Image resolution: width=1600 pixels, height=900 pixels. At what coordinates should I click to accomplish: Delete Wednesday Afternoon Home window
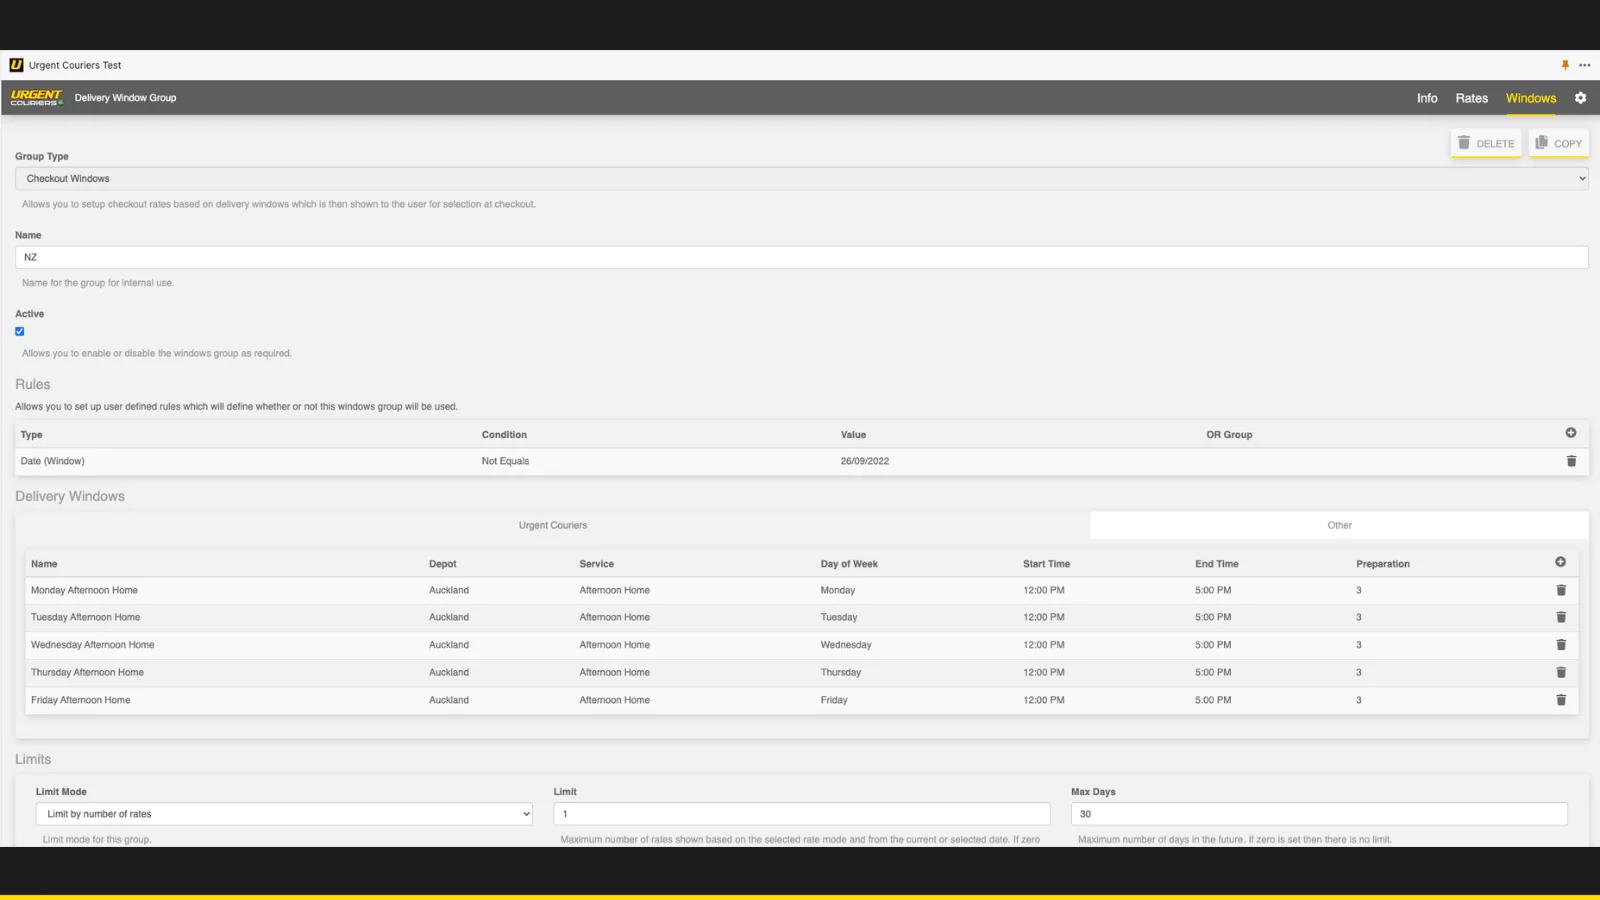(x=1561, y=645)
